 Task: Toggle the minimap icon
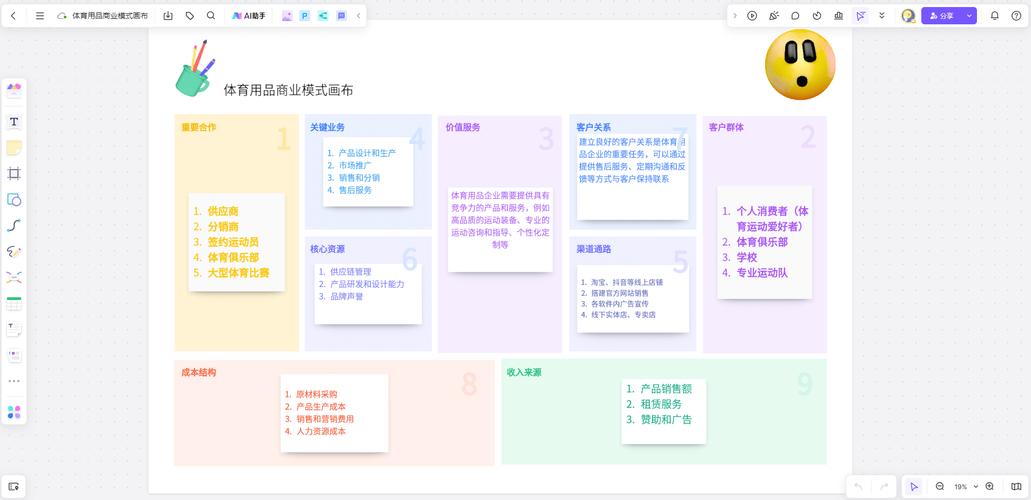[1016, 487]
